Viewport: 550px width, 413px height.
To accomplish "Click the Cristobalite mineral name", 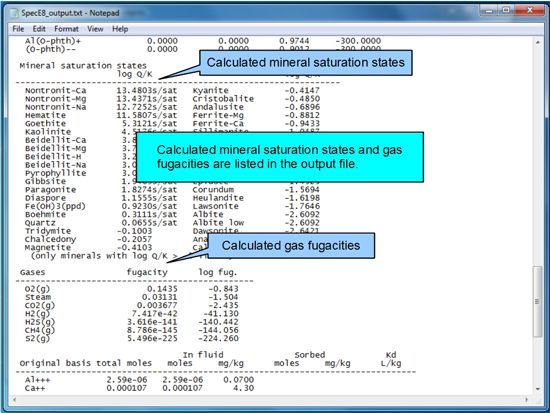I will [x=223, y=99].
